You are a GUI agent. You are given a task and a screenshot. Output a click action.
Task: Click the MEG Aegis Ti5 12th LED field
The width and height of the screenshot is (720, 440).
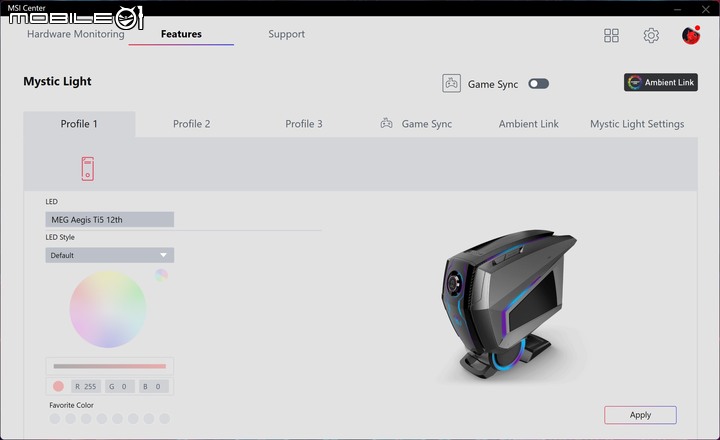(x=109, y=220)
